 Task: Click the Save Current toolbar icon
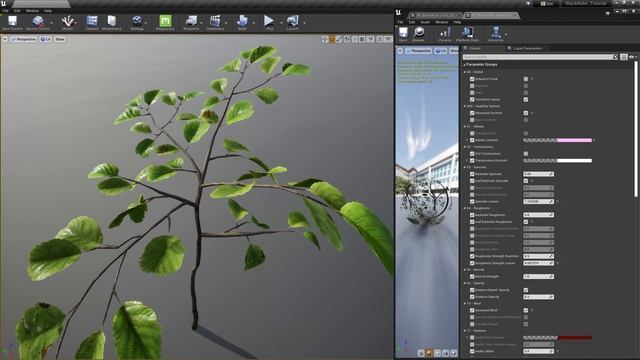point(12,22)
